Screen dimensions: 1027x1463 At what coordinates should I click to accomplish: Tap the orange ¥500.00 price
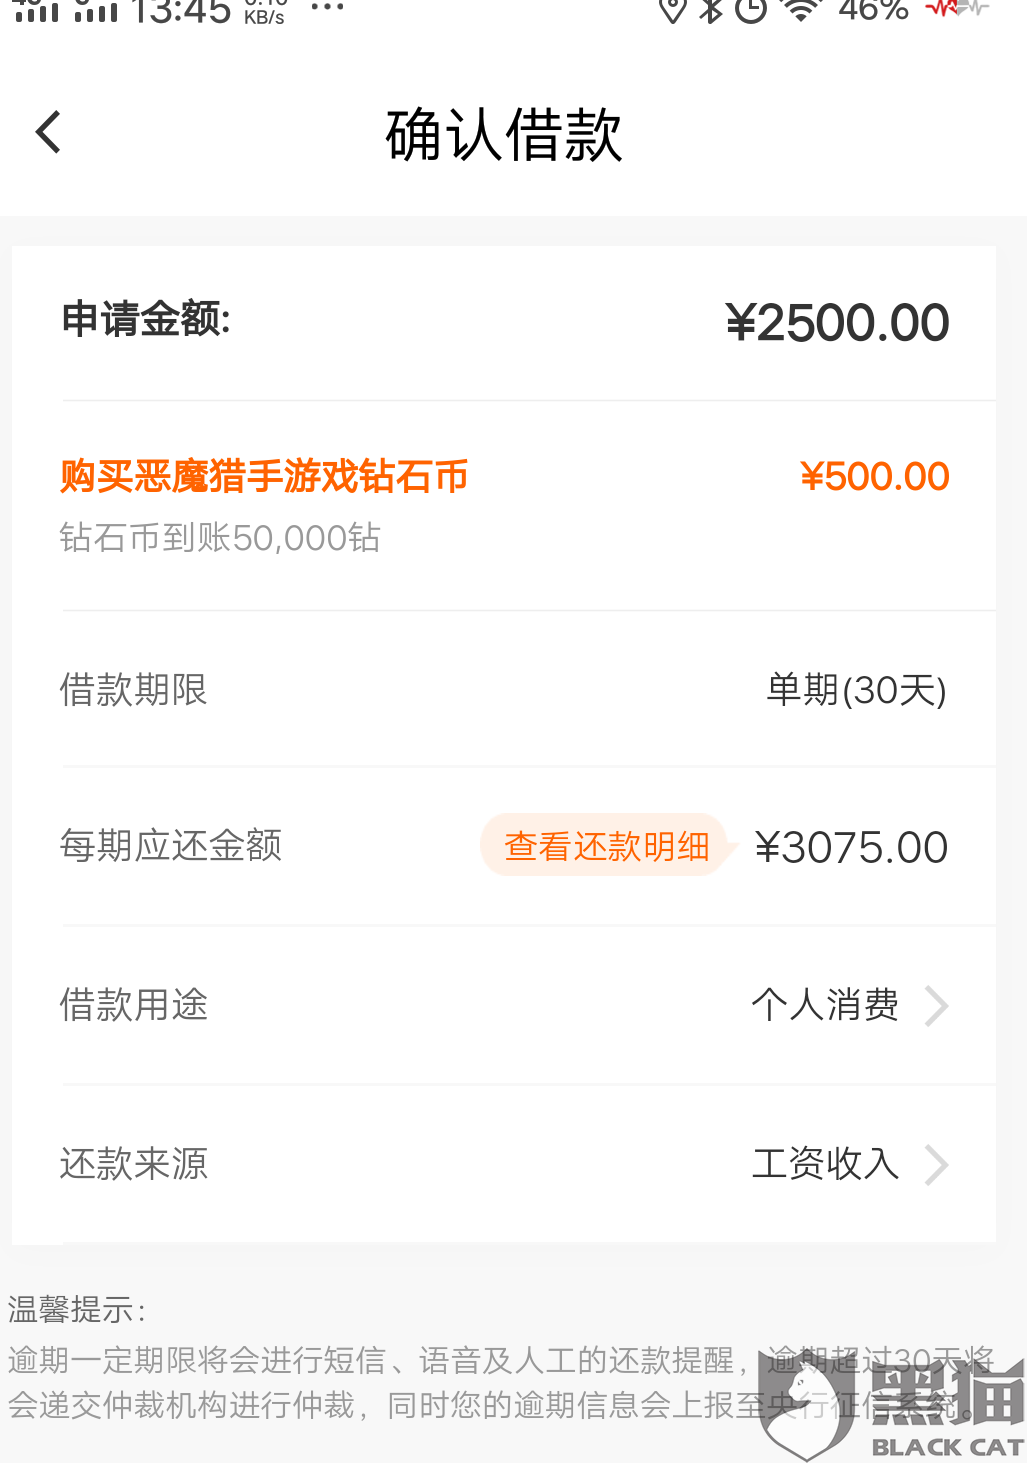[x=874, y=477]
